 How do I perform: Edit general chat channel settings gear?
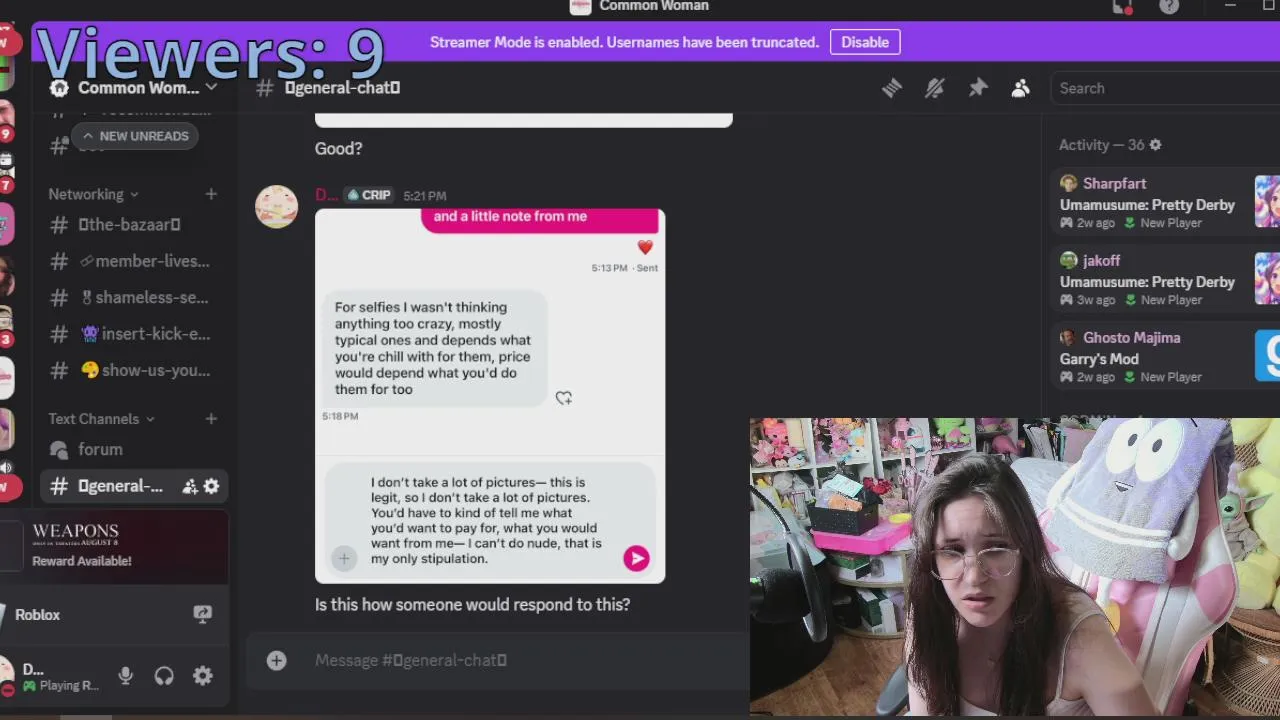click(x=211, y=486)
